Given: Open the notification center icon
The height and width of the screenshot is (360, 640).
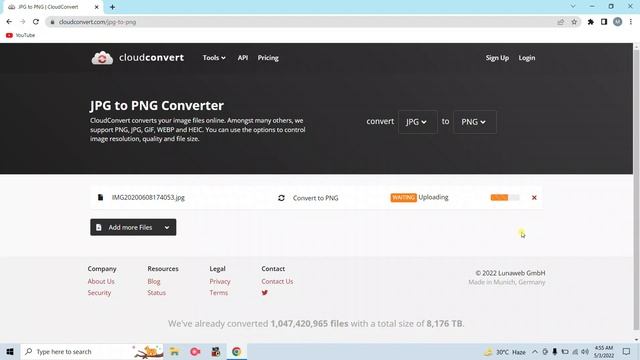Looking at the screenshot, I should (x=627, y=351).
